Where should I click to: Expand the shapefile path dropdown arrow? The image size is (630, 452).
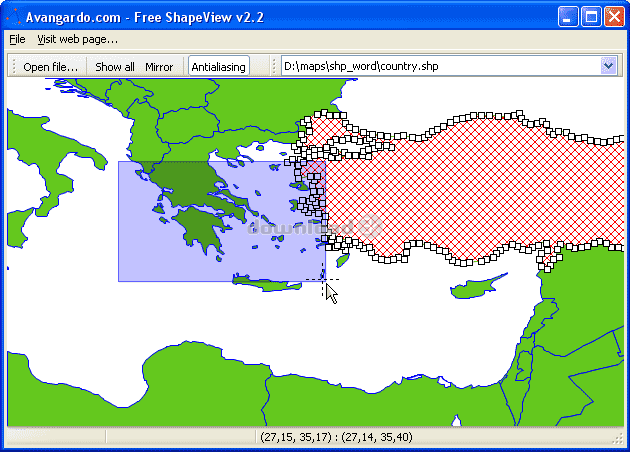click(x=609, y=66)
